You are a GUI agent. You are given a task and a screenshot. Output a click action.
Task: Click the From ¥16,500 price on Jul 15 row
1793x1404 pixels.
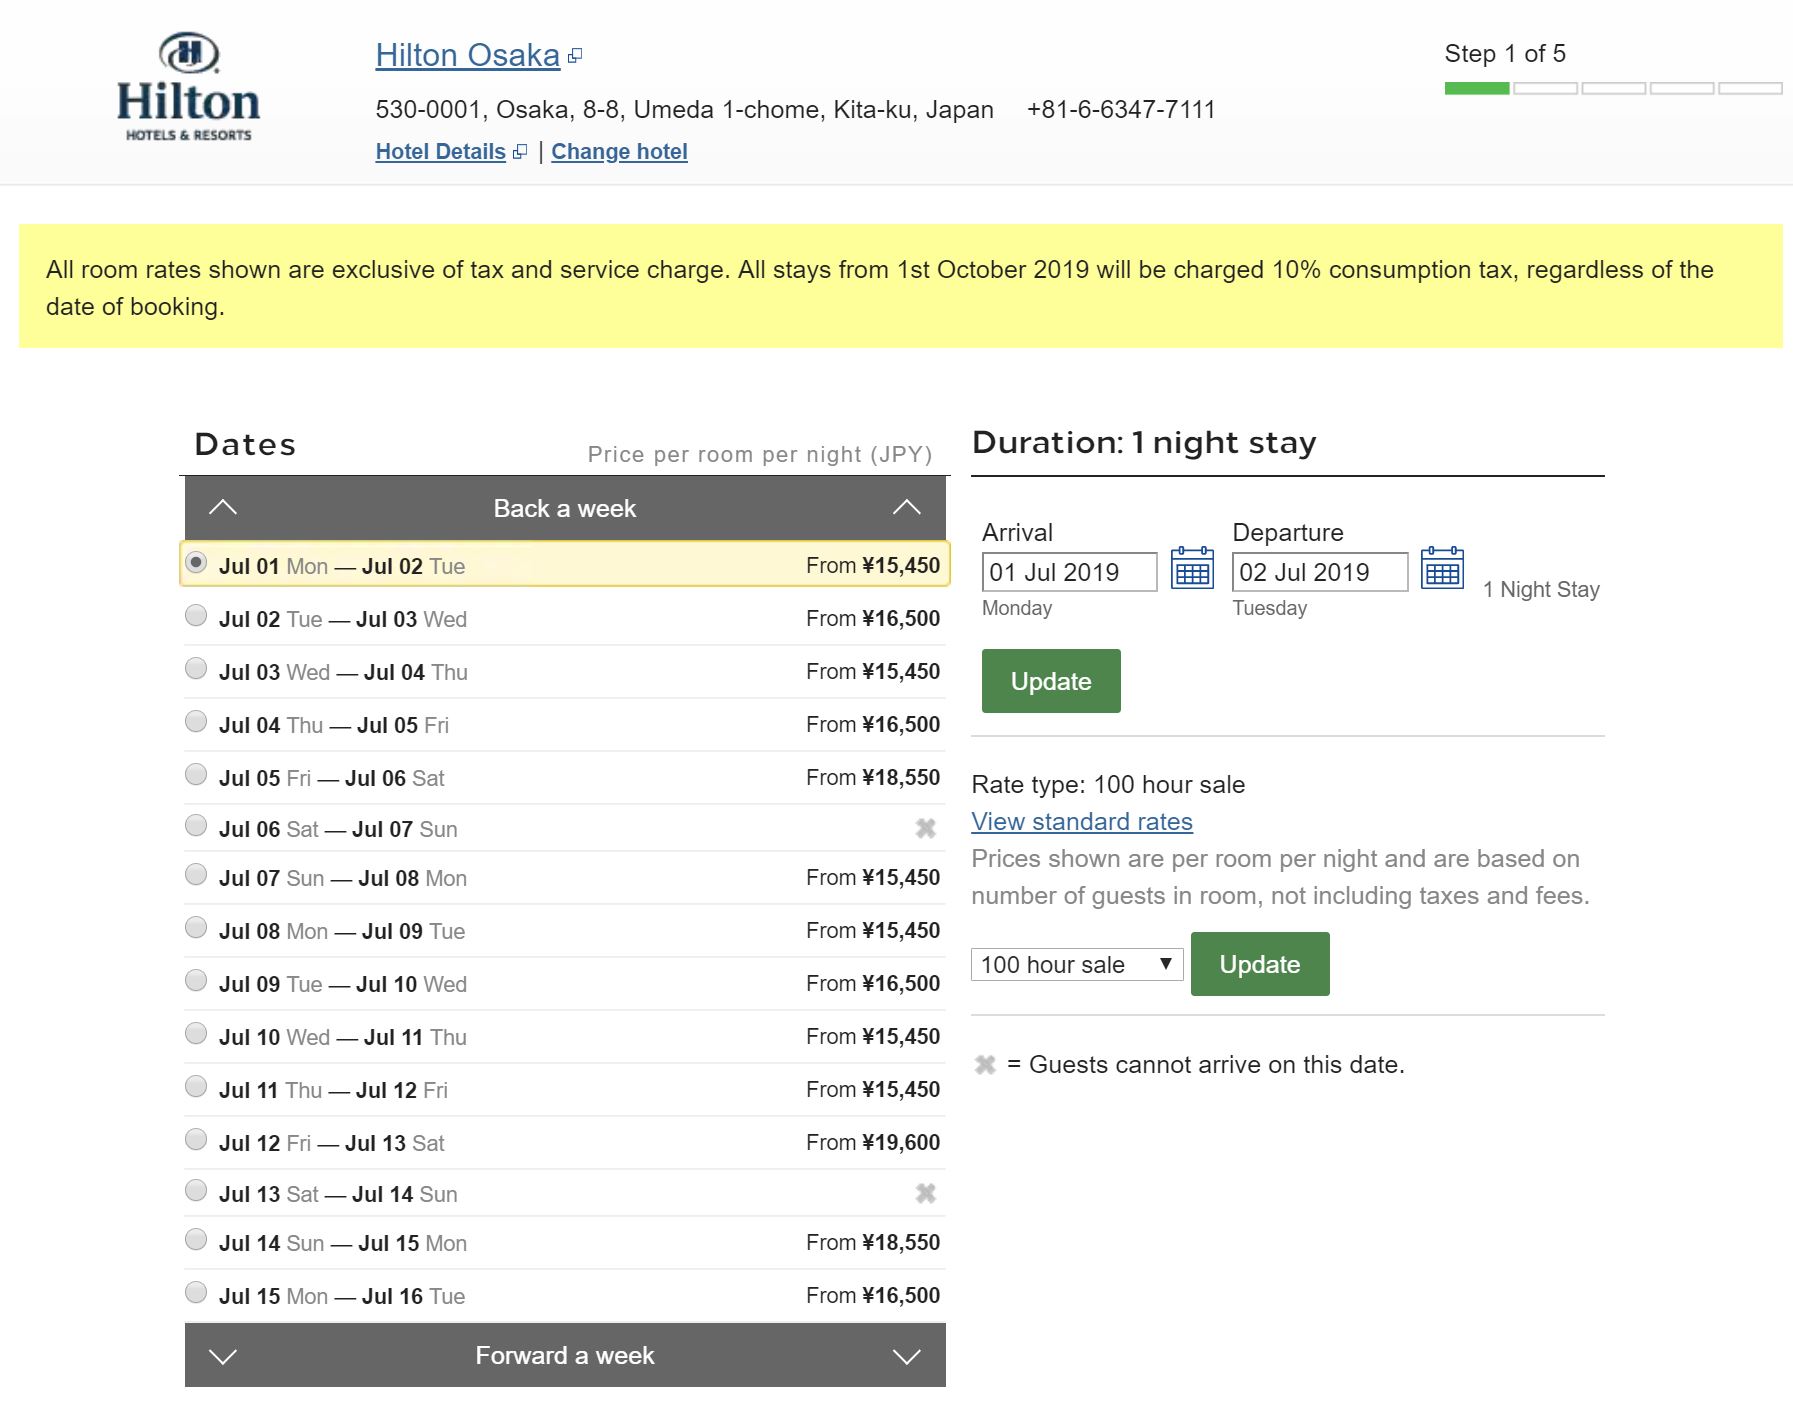tap(873, 1295)
